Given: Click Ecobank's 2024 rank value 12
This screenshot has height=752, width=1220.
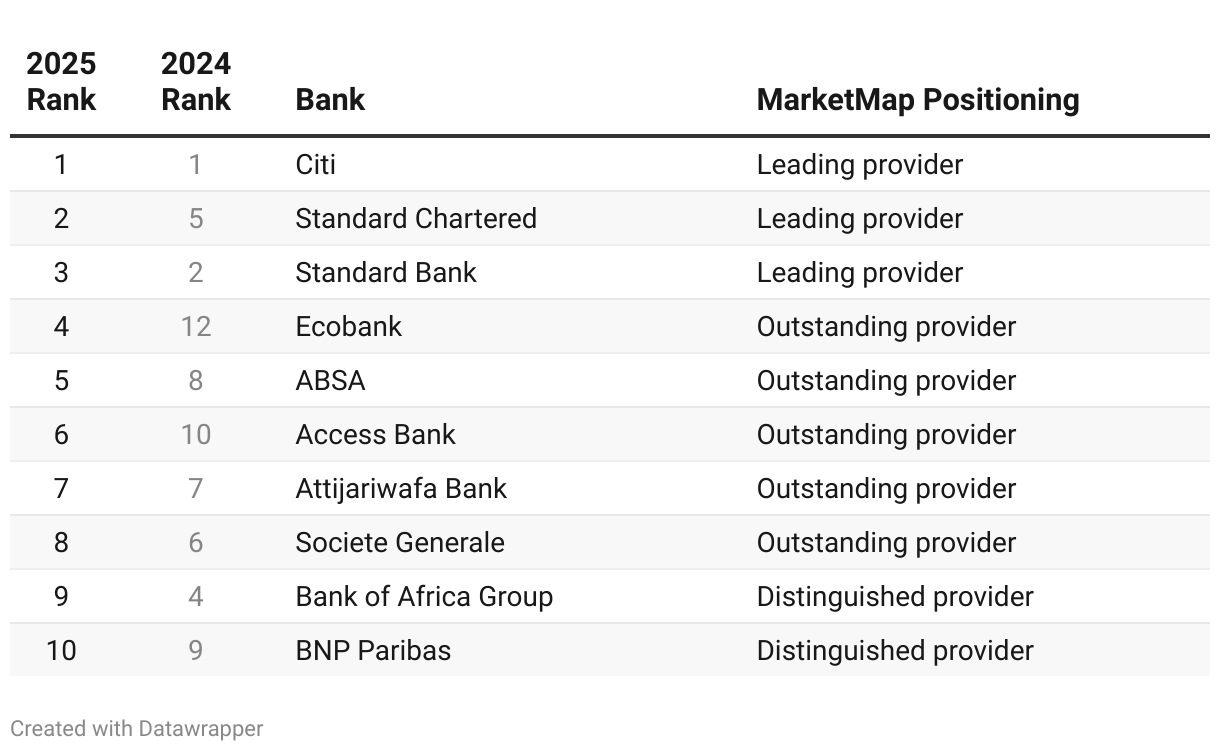Looking at the screenshot, I should tap(196, 327).
